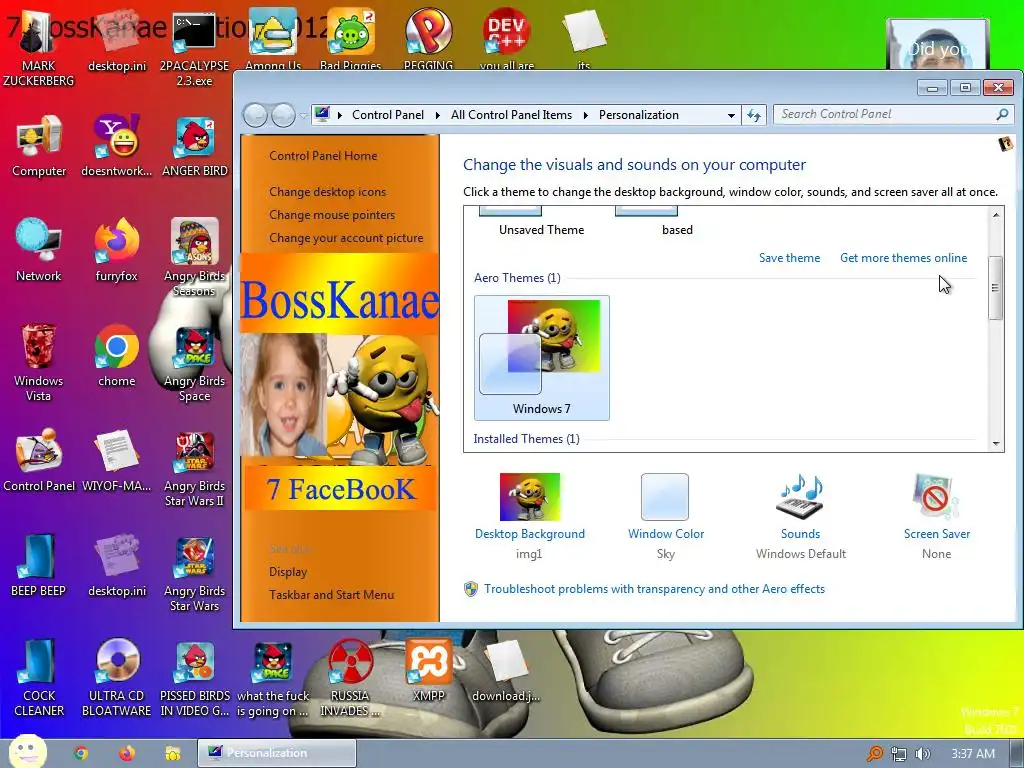Screen dimensions: 1024x768
Task: Open the MARK ZUCKERBERG desktop icon
Action: [x=39, y=49]
